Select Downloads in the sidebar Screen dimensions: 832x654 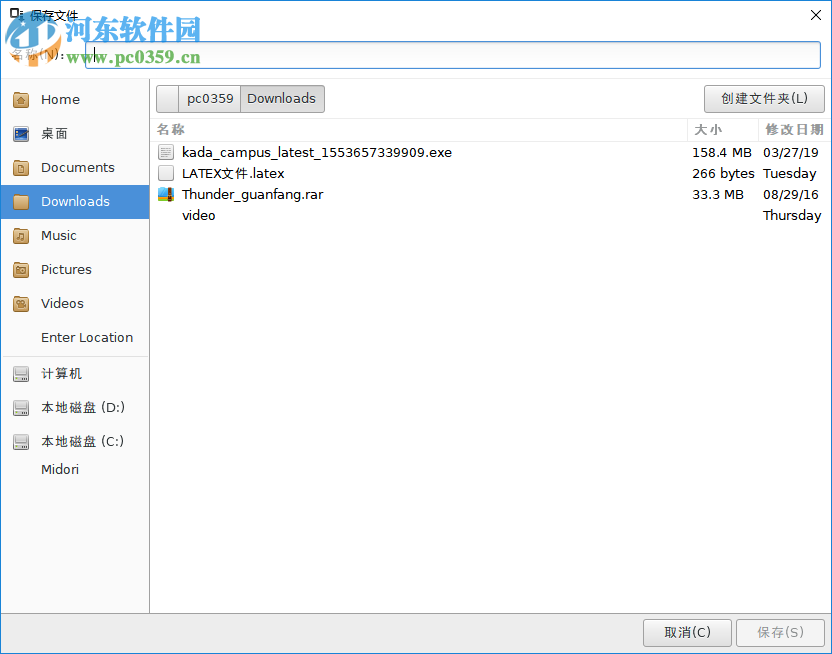74,201
